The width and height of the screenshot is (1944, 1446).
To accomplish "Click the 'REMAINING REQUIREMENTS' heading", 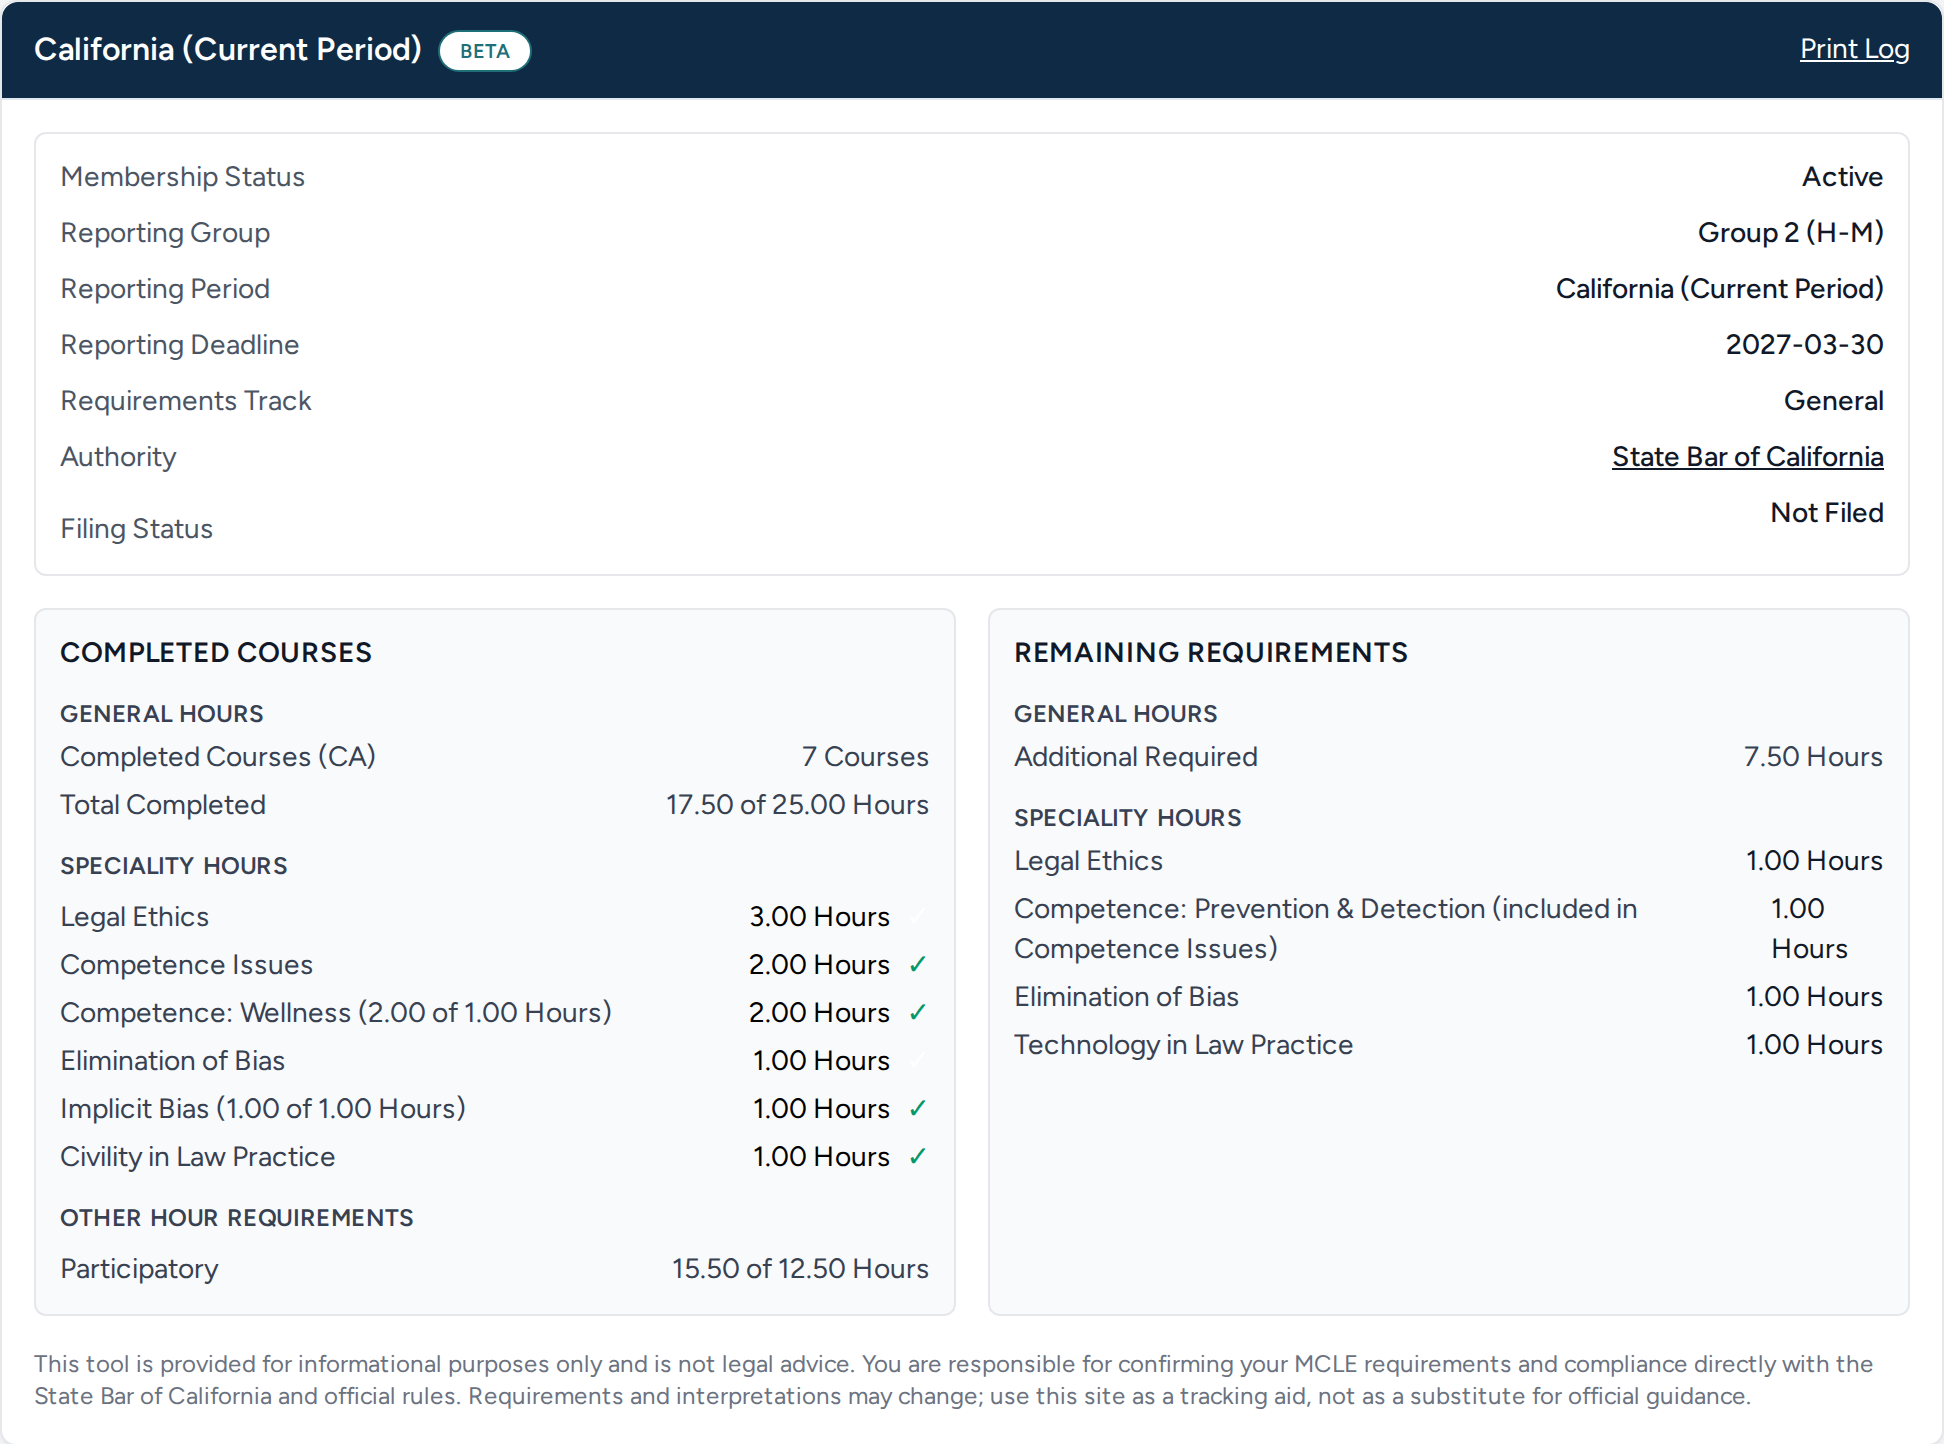I will coord(1211,653).
